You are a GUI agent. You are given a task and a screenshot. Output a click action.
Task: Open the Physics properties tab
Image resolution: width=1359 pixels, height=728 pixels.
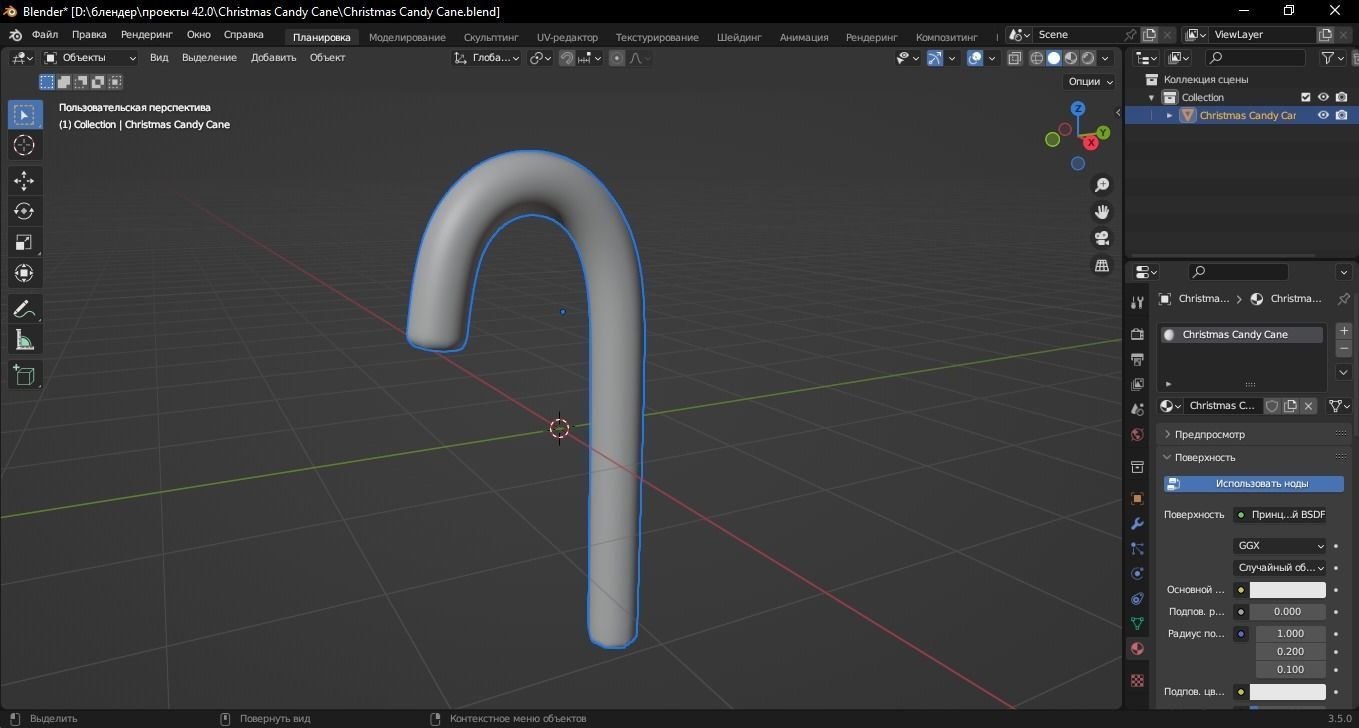click(x=1137, y=573)
